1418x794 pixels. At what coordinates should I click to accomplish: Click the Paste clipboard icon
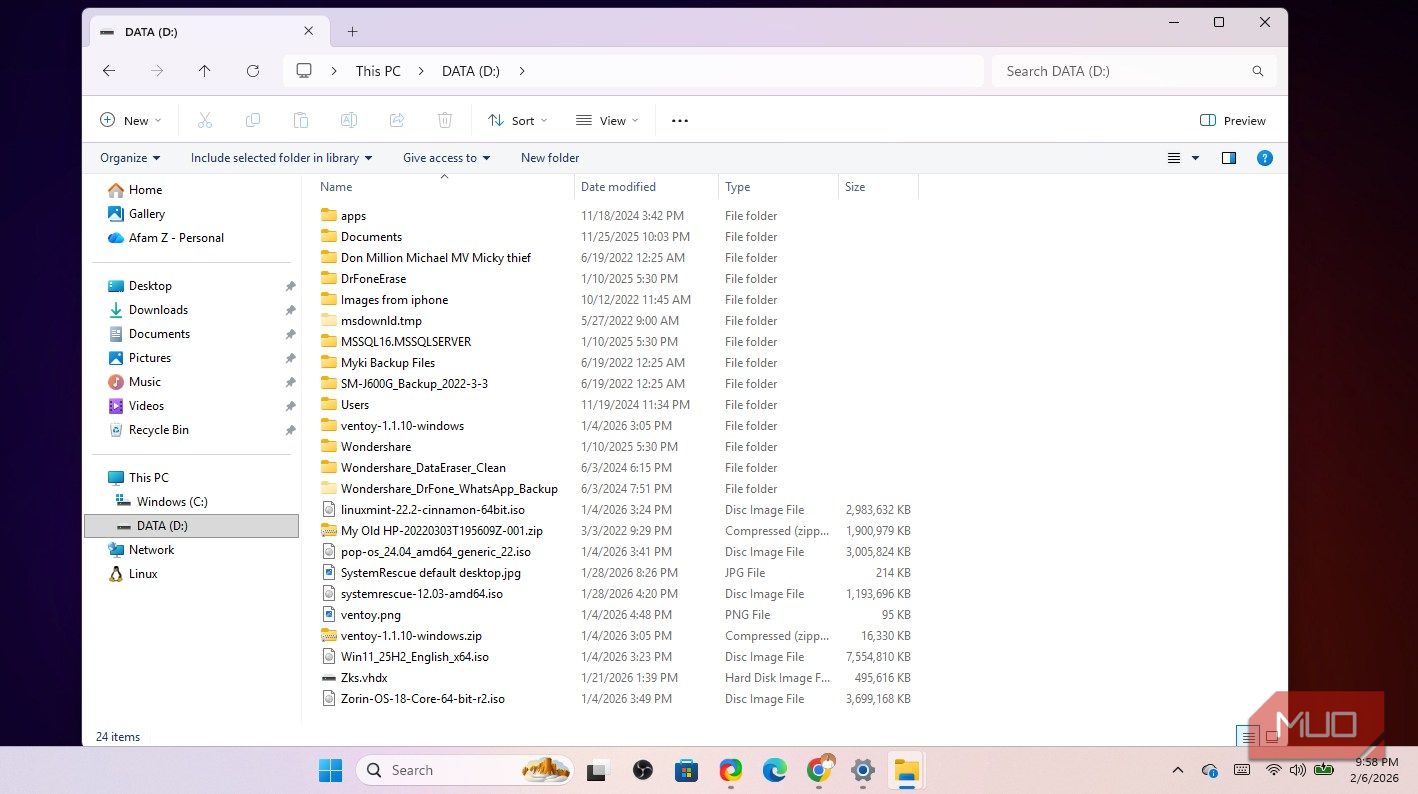click(301, 120)
